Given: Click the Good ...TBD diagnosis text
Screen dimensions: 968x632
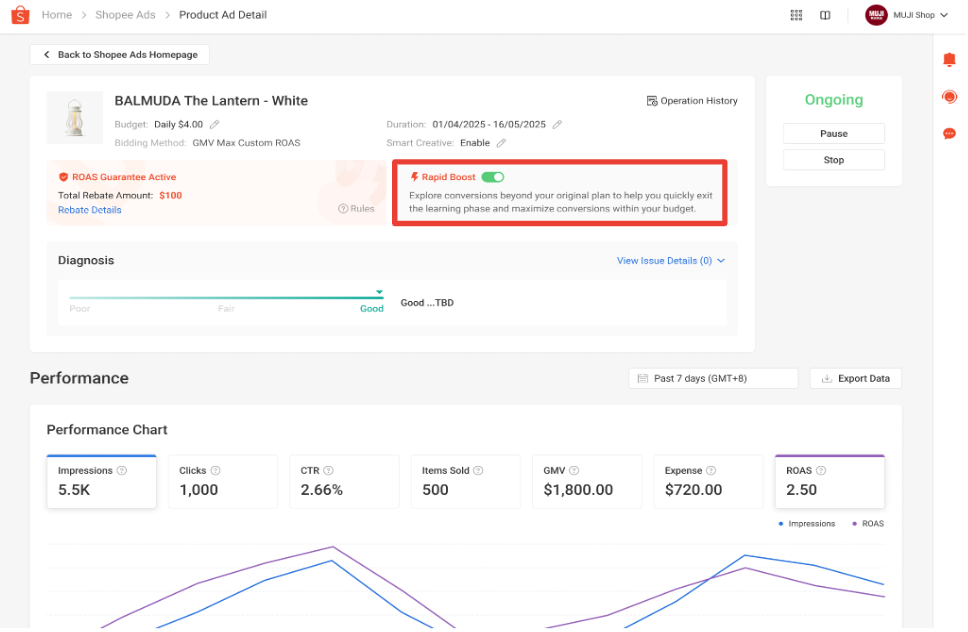Looking at the screenshot, I should coord(427,303).
